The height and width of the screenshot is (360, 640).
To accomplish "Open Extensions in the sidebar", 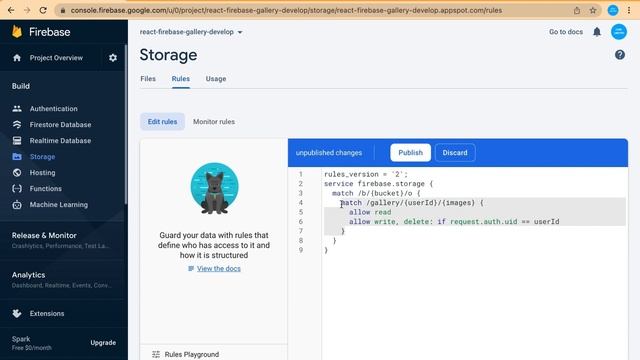I will tap(47, 313).
